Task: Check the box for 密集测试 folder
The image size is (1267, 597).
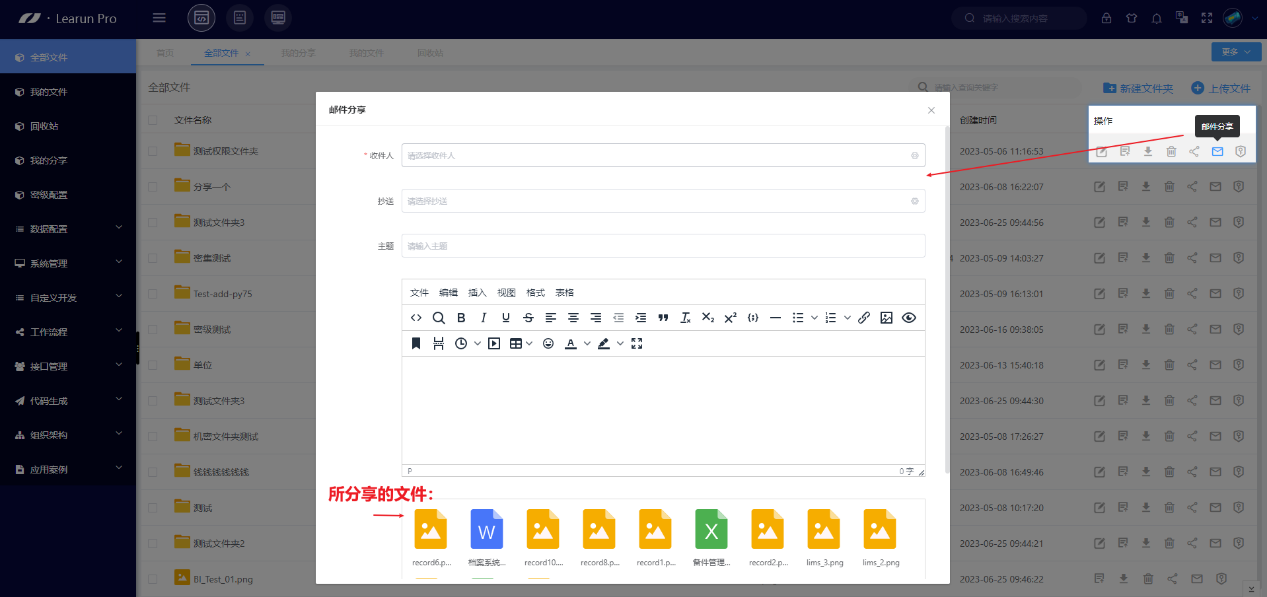Action: (x=153, y=258)
